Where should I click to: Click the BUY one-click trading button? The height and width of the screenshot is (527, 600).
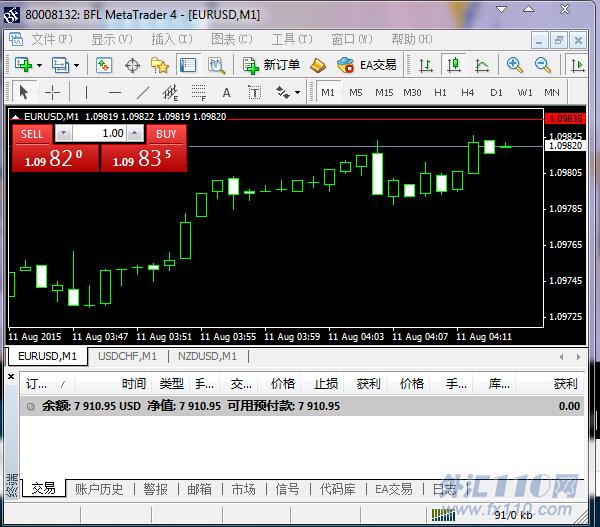tap(166, 134)
